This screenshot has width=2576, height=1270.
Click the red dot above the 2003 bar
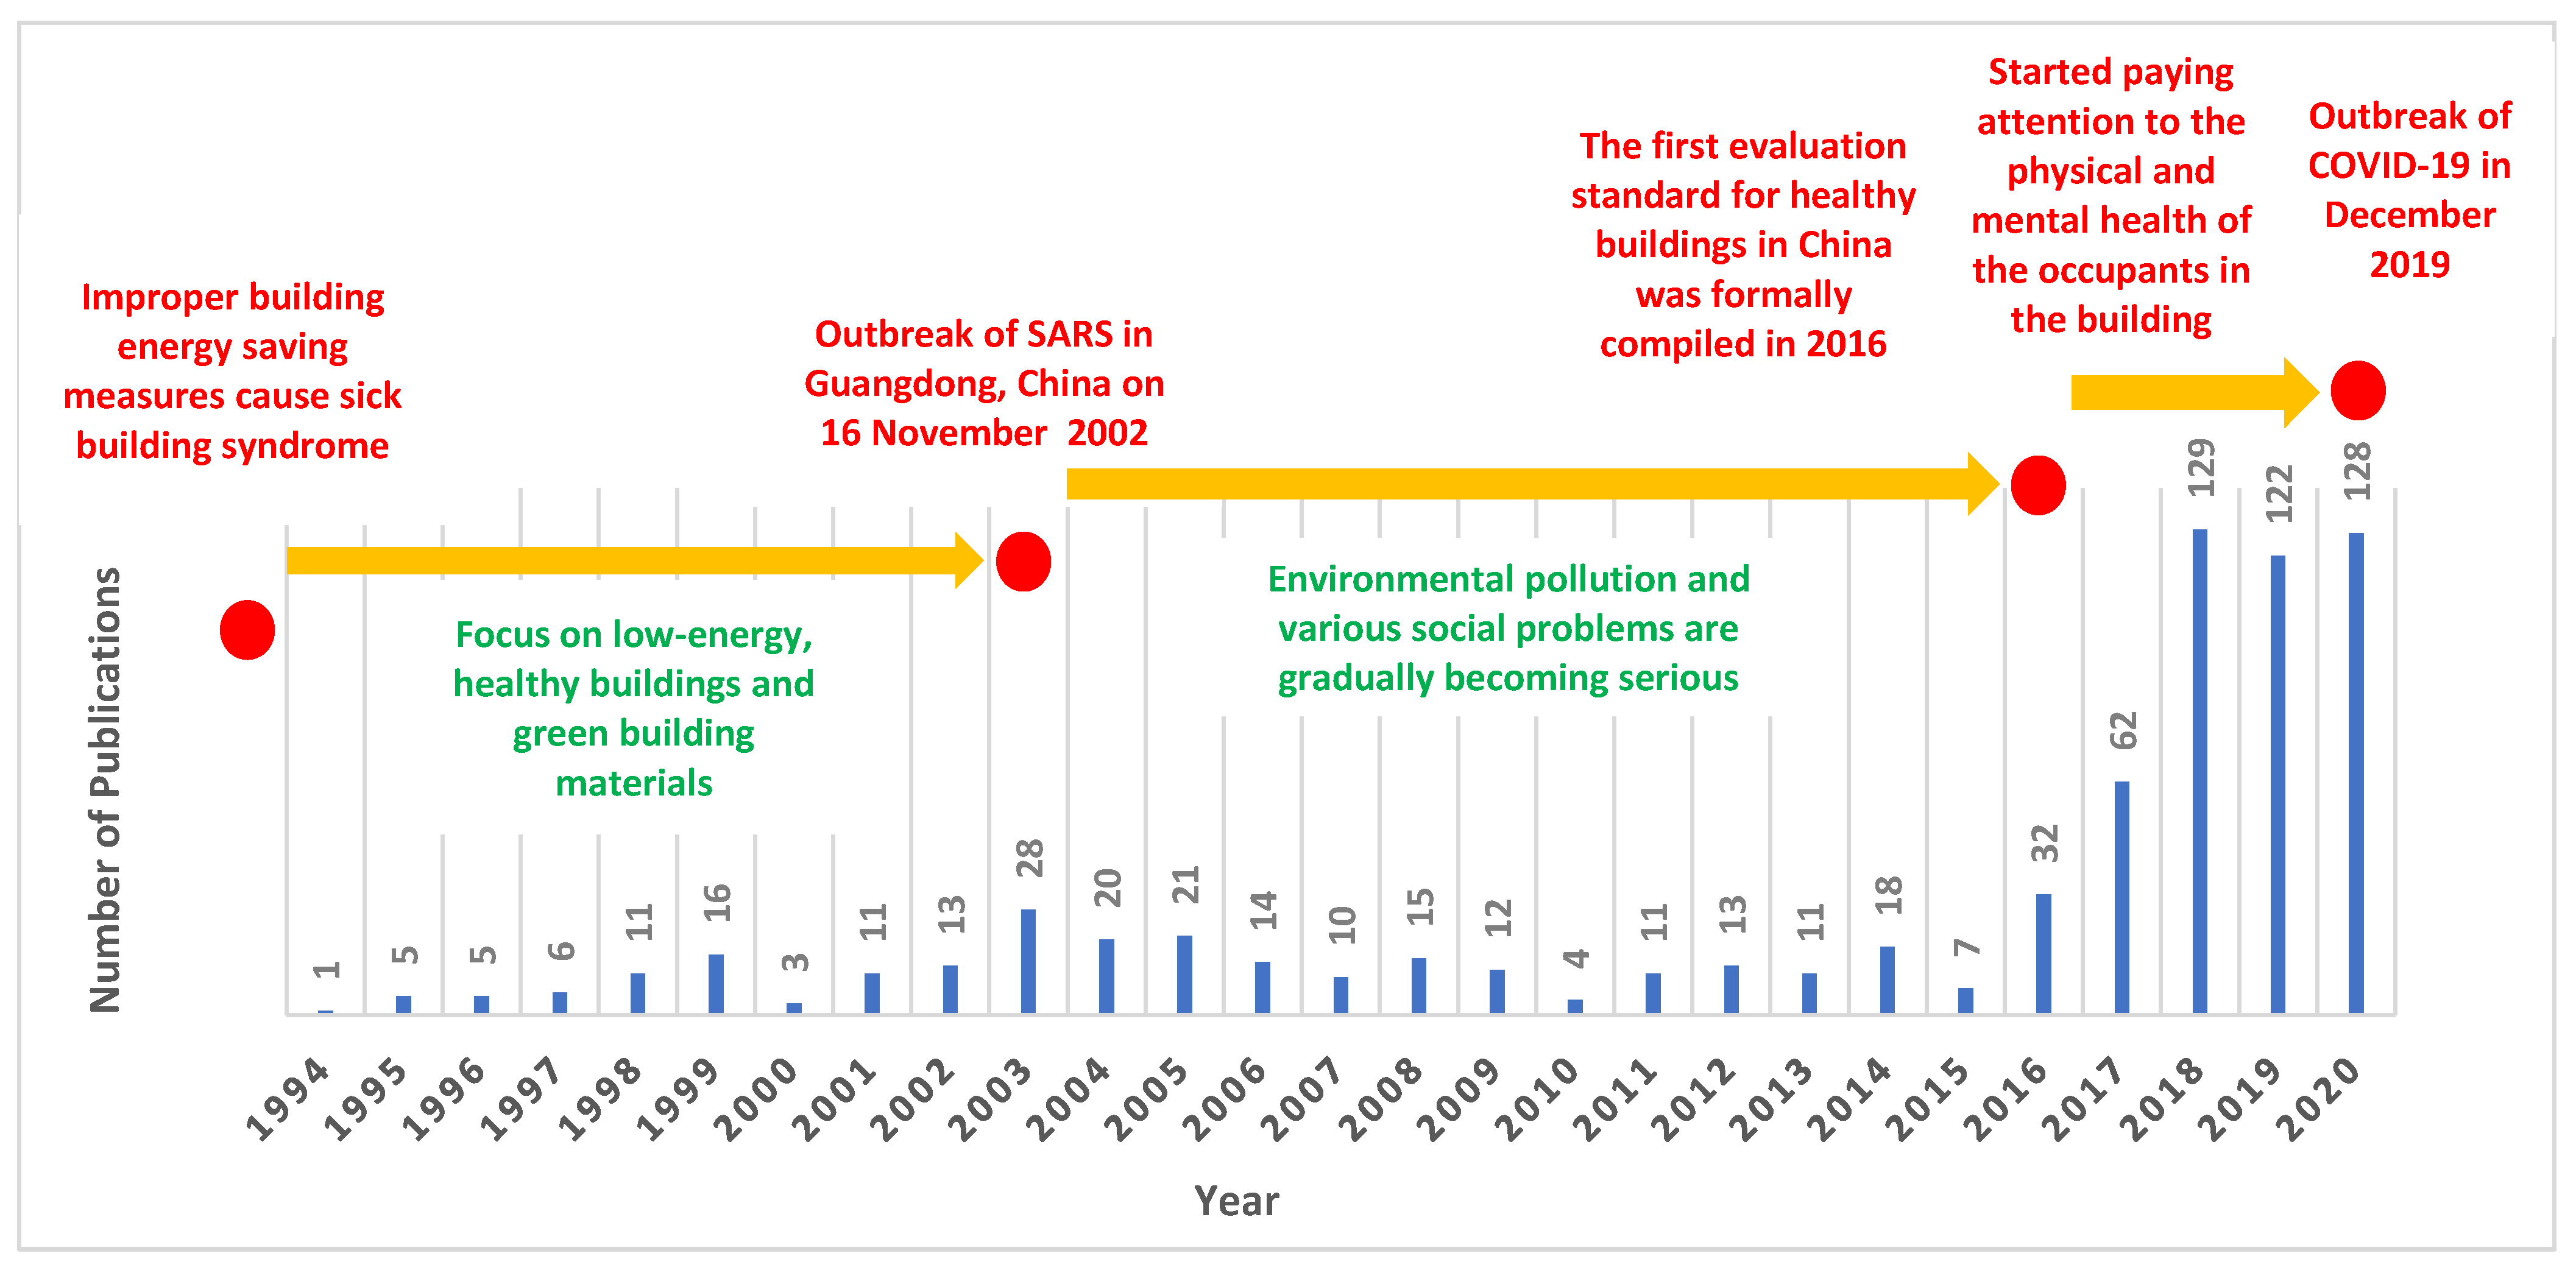pyautogui.click(x=1023, y=562)
